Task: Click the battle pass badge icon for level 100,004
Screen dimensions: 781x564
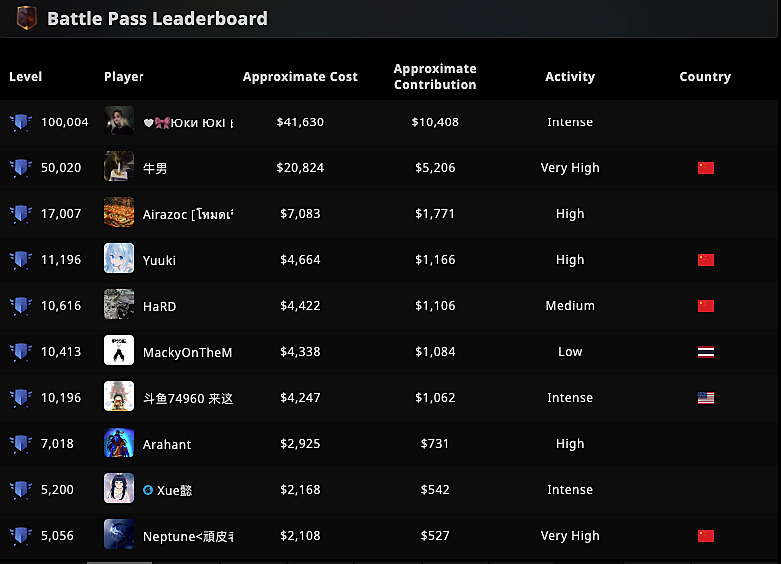Action: [x=20, y=122]
